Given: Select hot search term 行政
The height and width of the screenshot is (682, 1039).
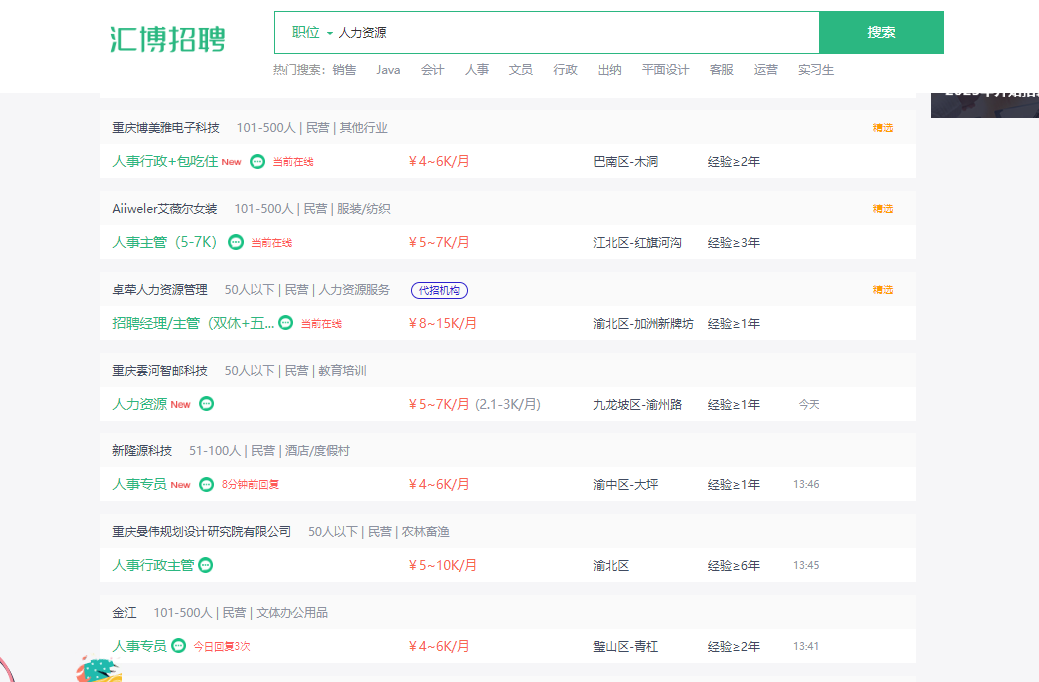Looking at the screenshot, I should [x=565, y=70].
